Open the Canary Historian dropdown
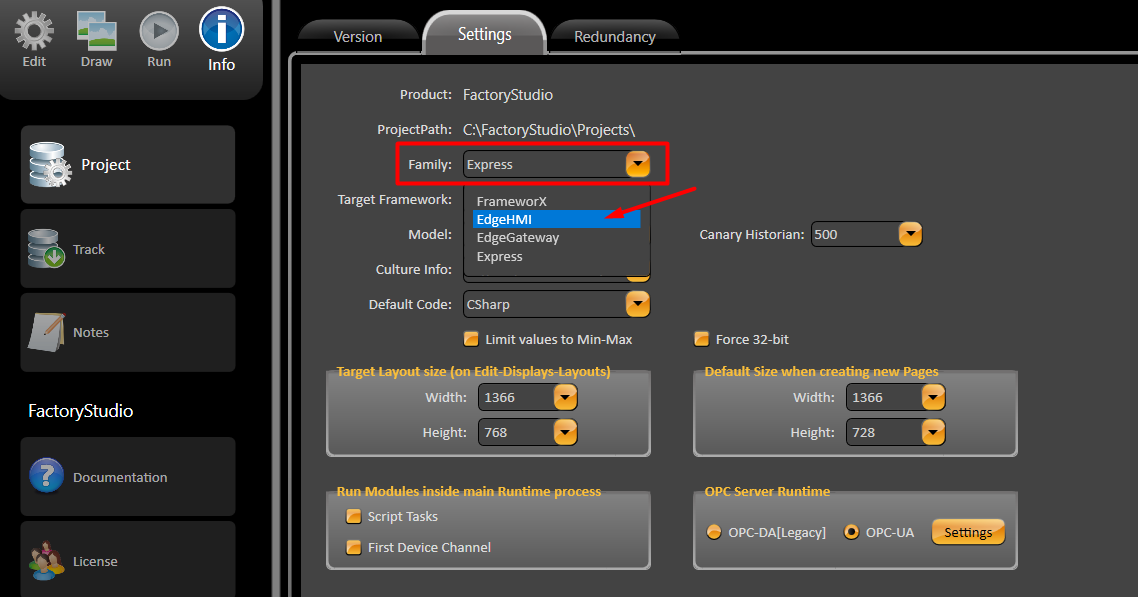This screenshot has width=1138, height=597. click(x=910, y=234)
